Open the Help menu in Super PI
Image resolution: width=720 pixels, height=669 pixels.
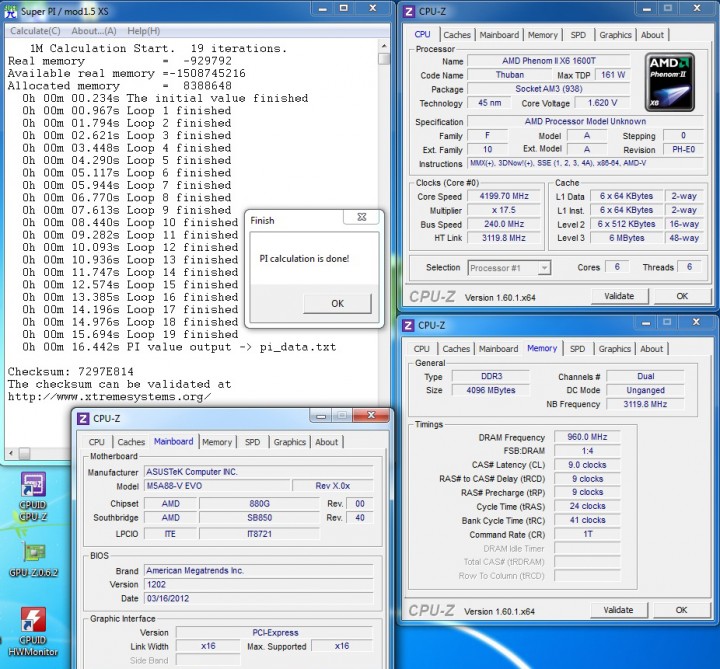click(144, 31)
